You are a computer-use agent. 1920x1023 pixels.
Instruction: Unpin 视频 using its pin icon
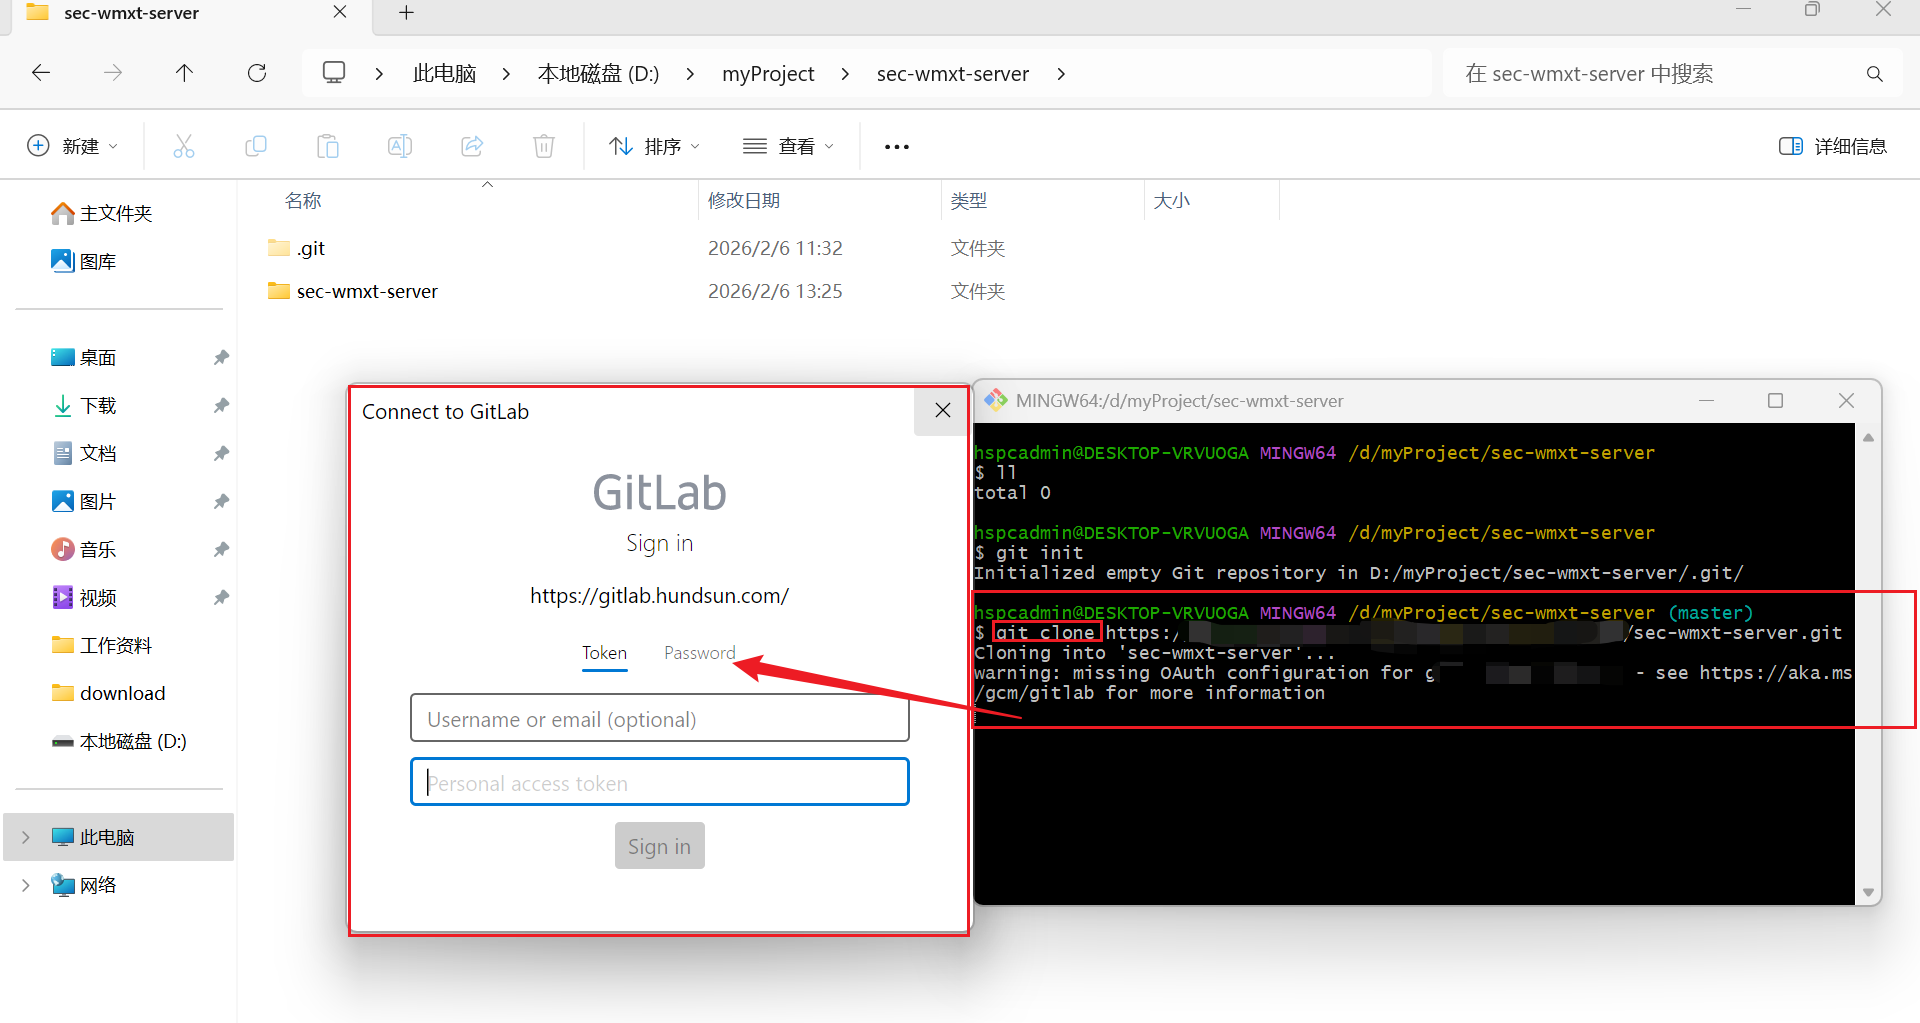click(x=221, y=597)
